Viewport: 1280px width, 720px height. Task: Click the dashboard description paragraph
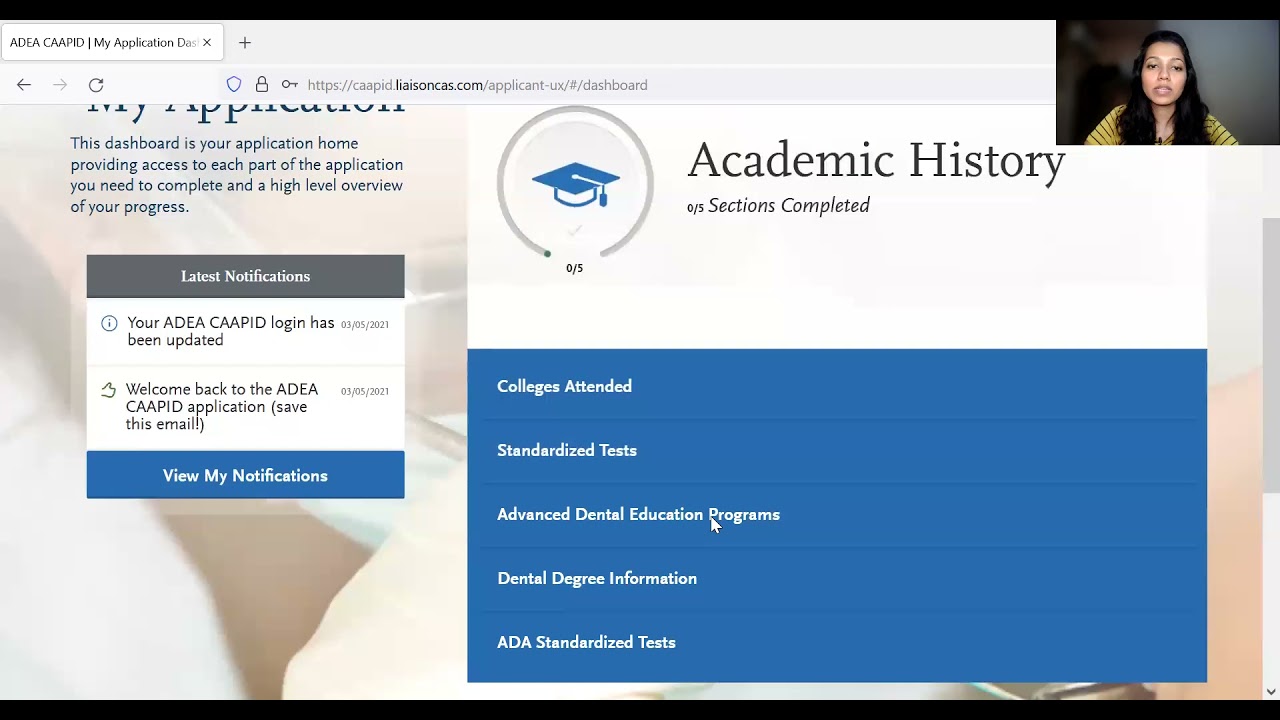pyautogui.click(x=237, y=175)
